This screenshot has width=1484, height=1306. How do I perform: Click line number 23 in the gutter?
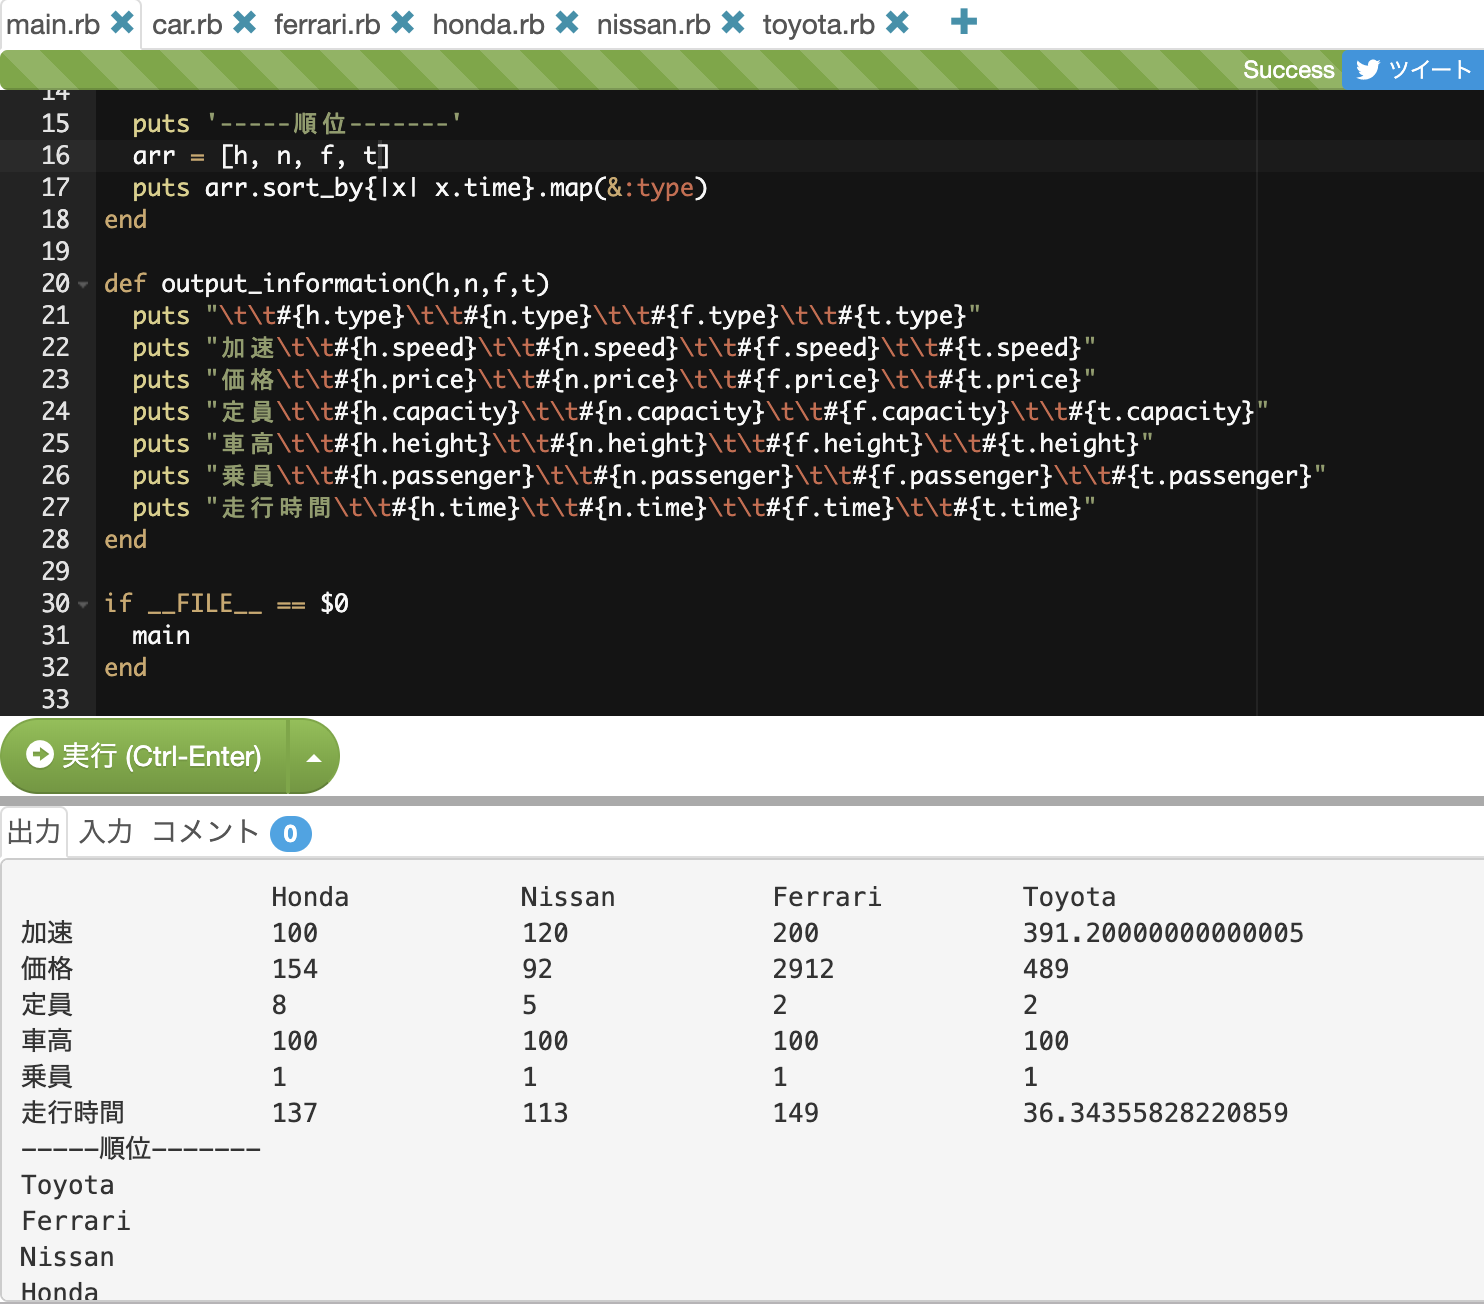click(55, 380)
